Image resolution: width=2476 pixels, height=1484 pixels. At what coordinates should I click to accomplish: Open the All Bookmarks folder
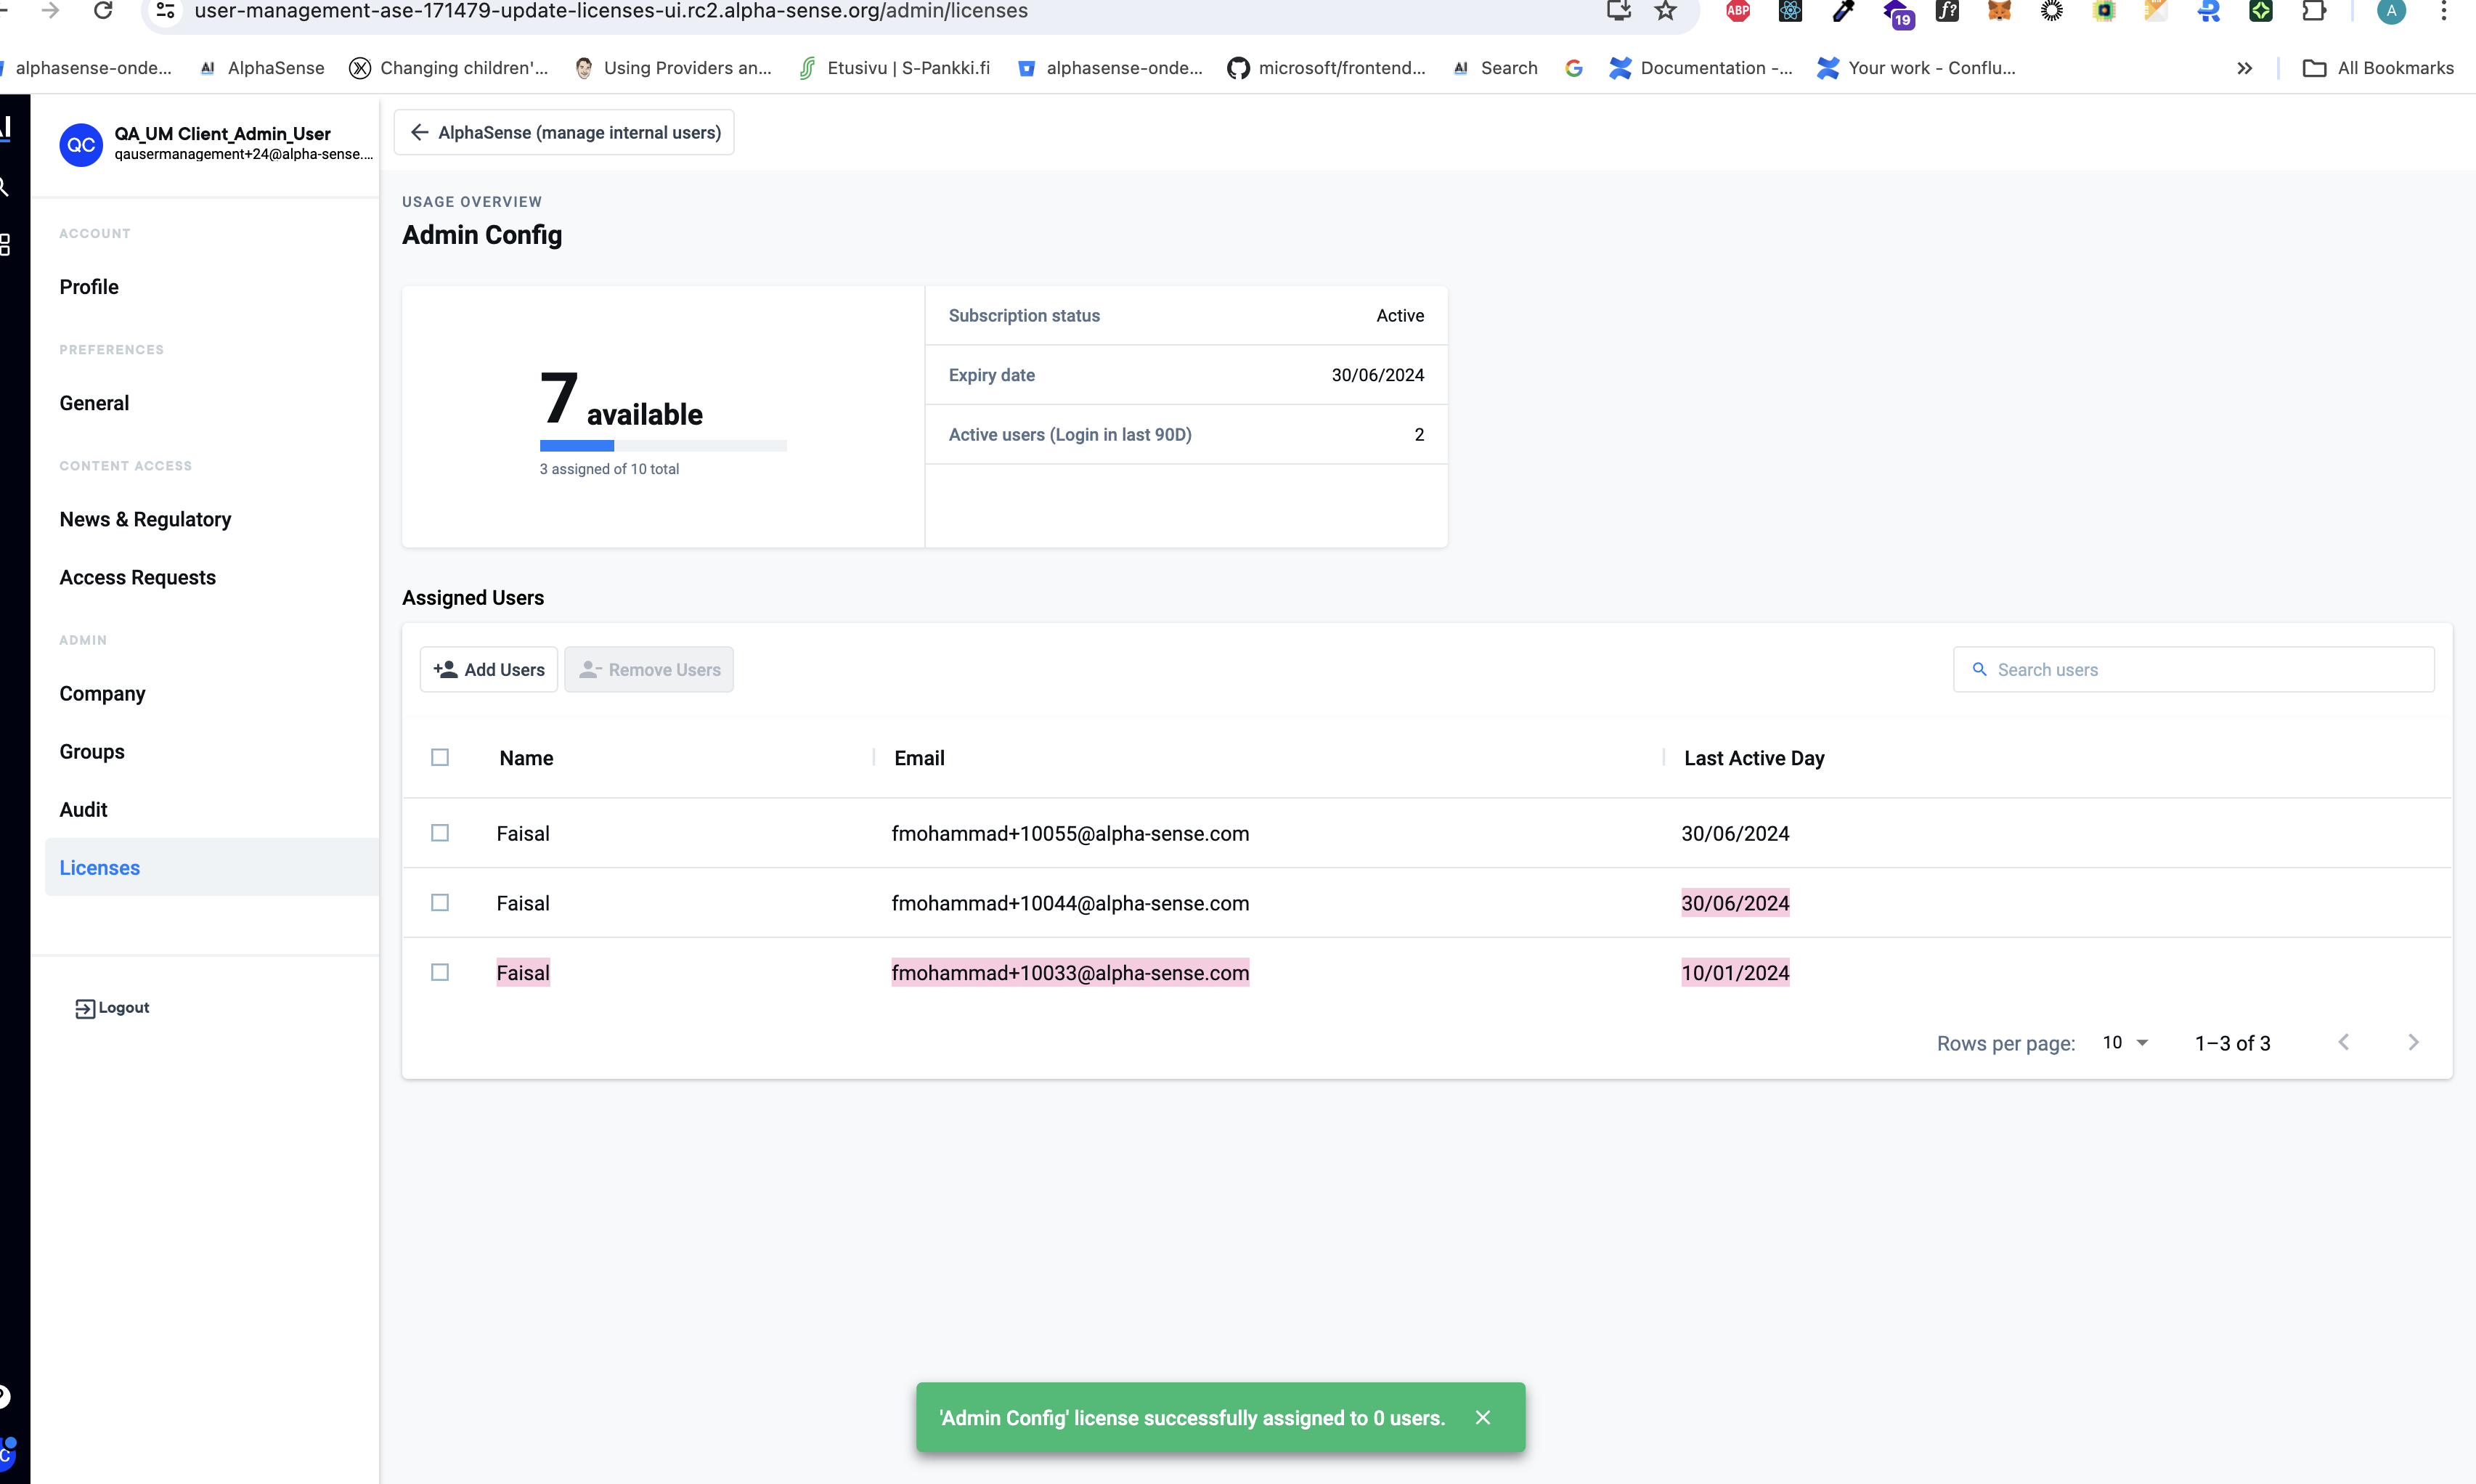(2378, 68)
